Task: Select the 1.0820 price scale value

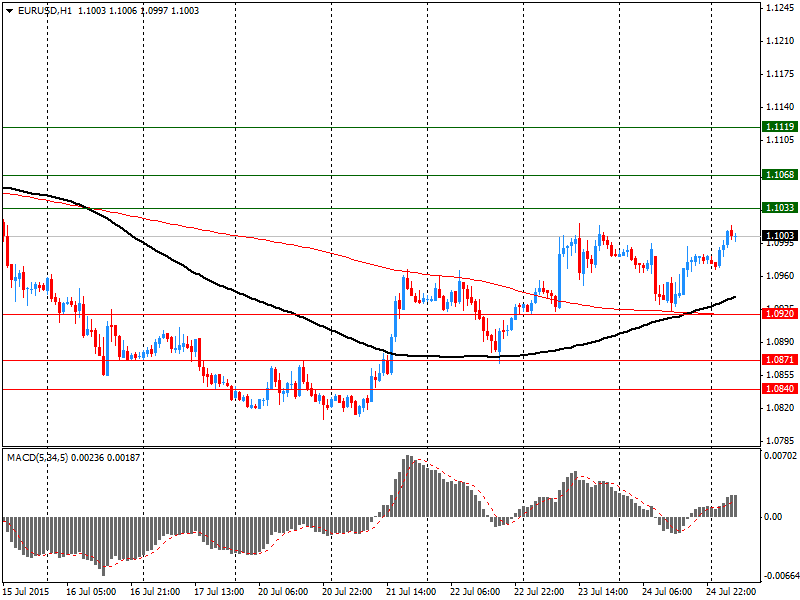Action: coord(781,408)
